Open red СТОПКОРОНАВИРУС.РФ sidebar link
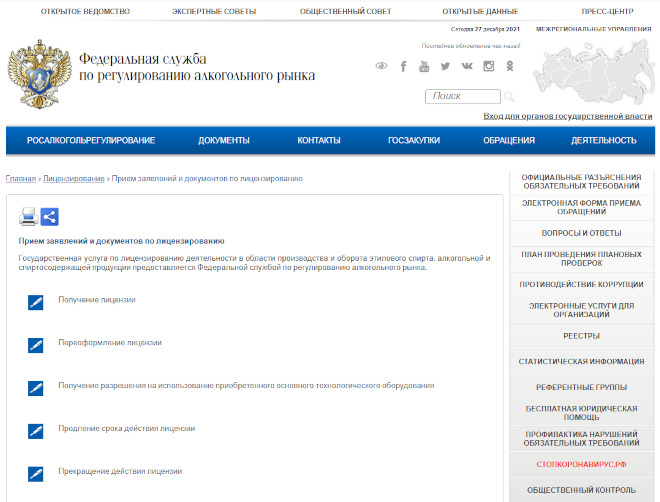Viewport: 660px width, 502px height. [581, 465]
